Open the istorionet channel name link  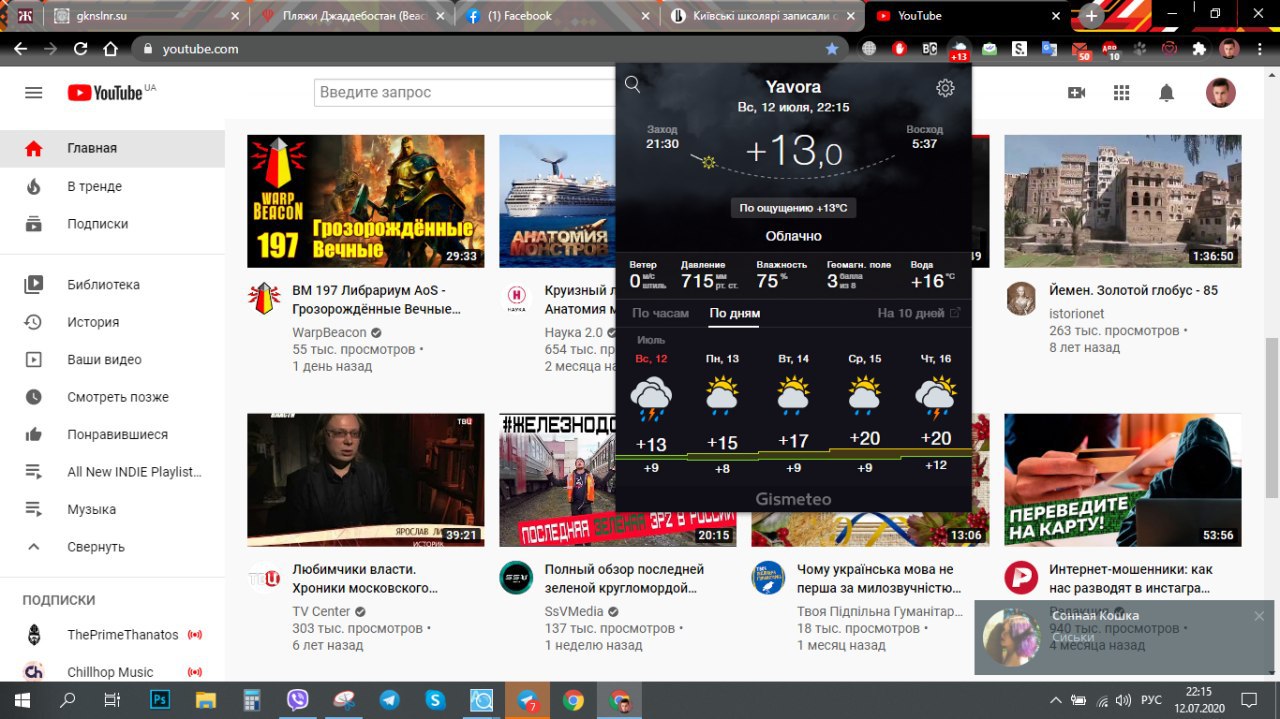(x=1078, y=313)
